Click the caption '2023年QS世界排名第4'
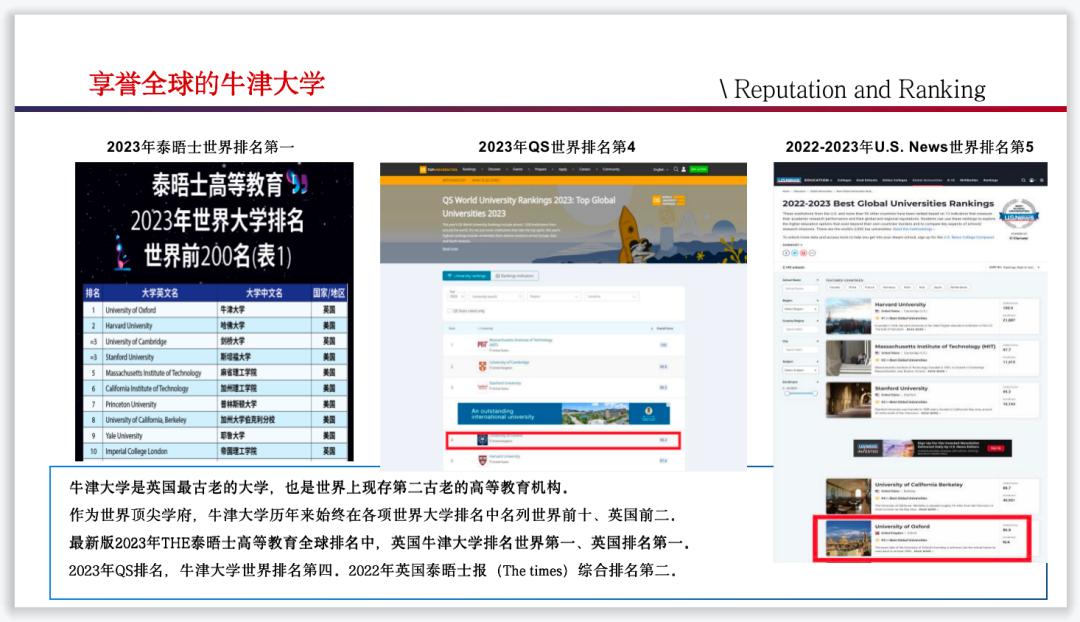This screenshot has height=622, width=1080. [x=557, y=147]
